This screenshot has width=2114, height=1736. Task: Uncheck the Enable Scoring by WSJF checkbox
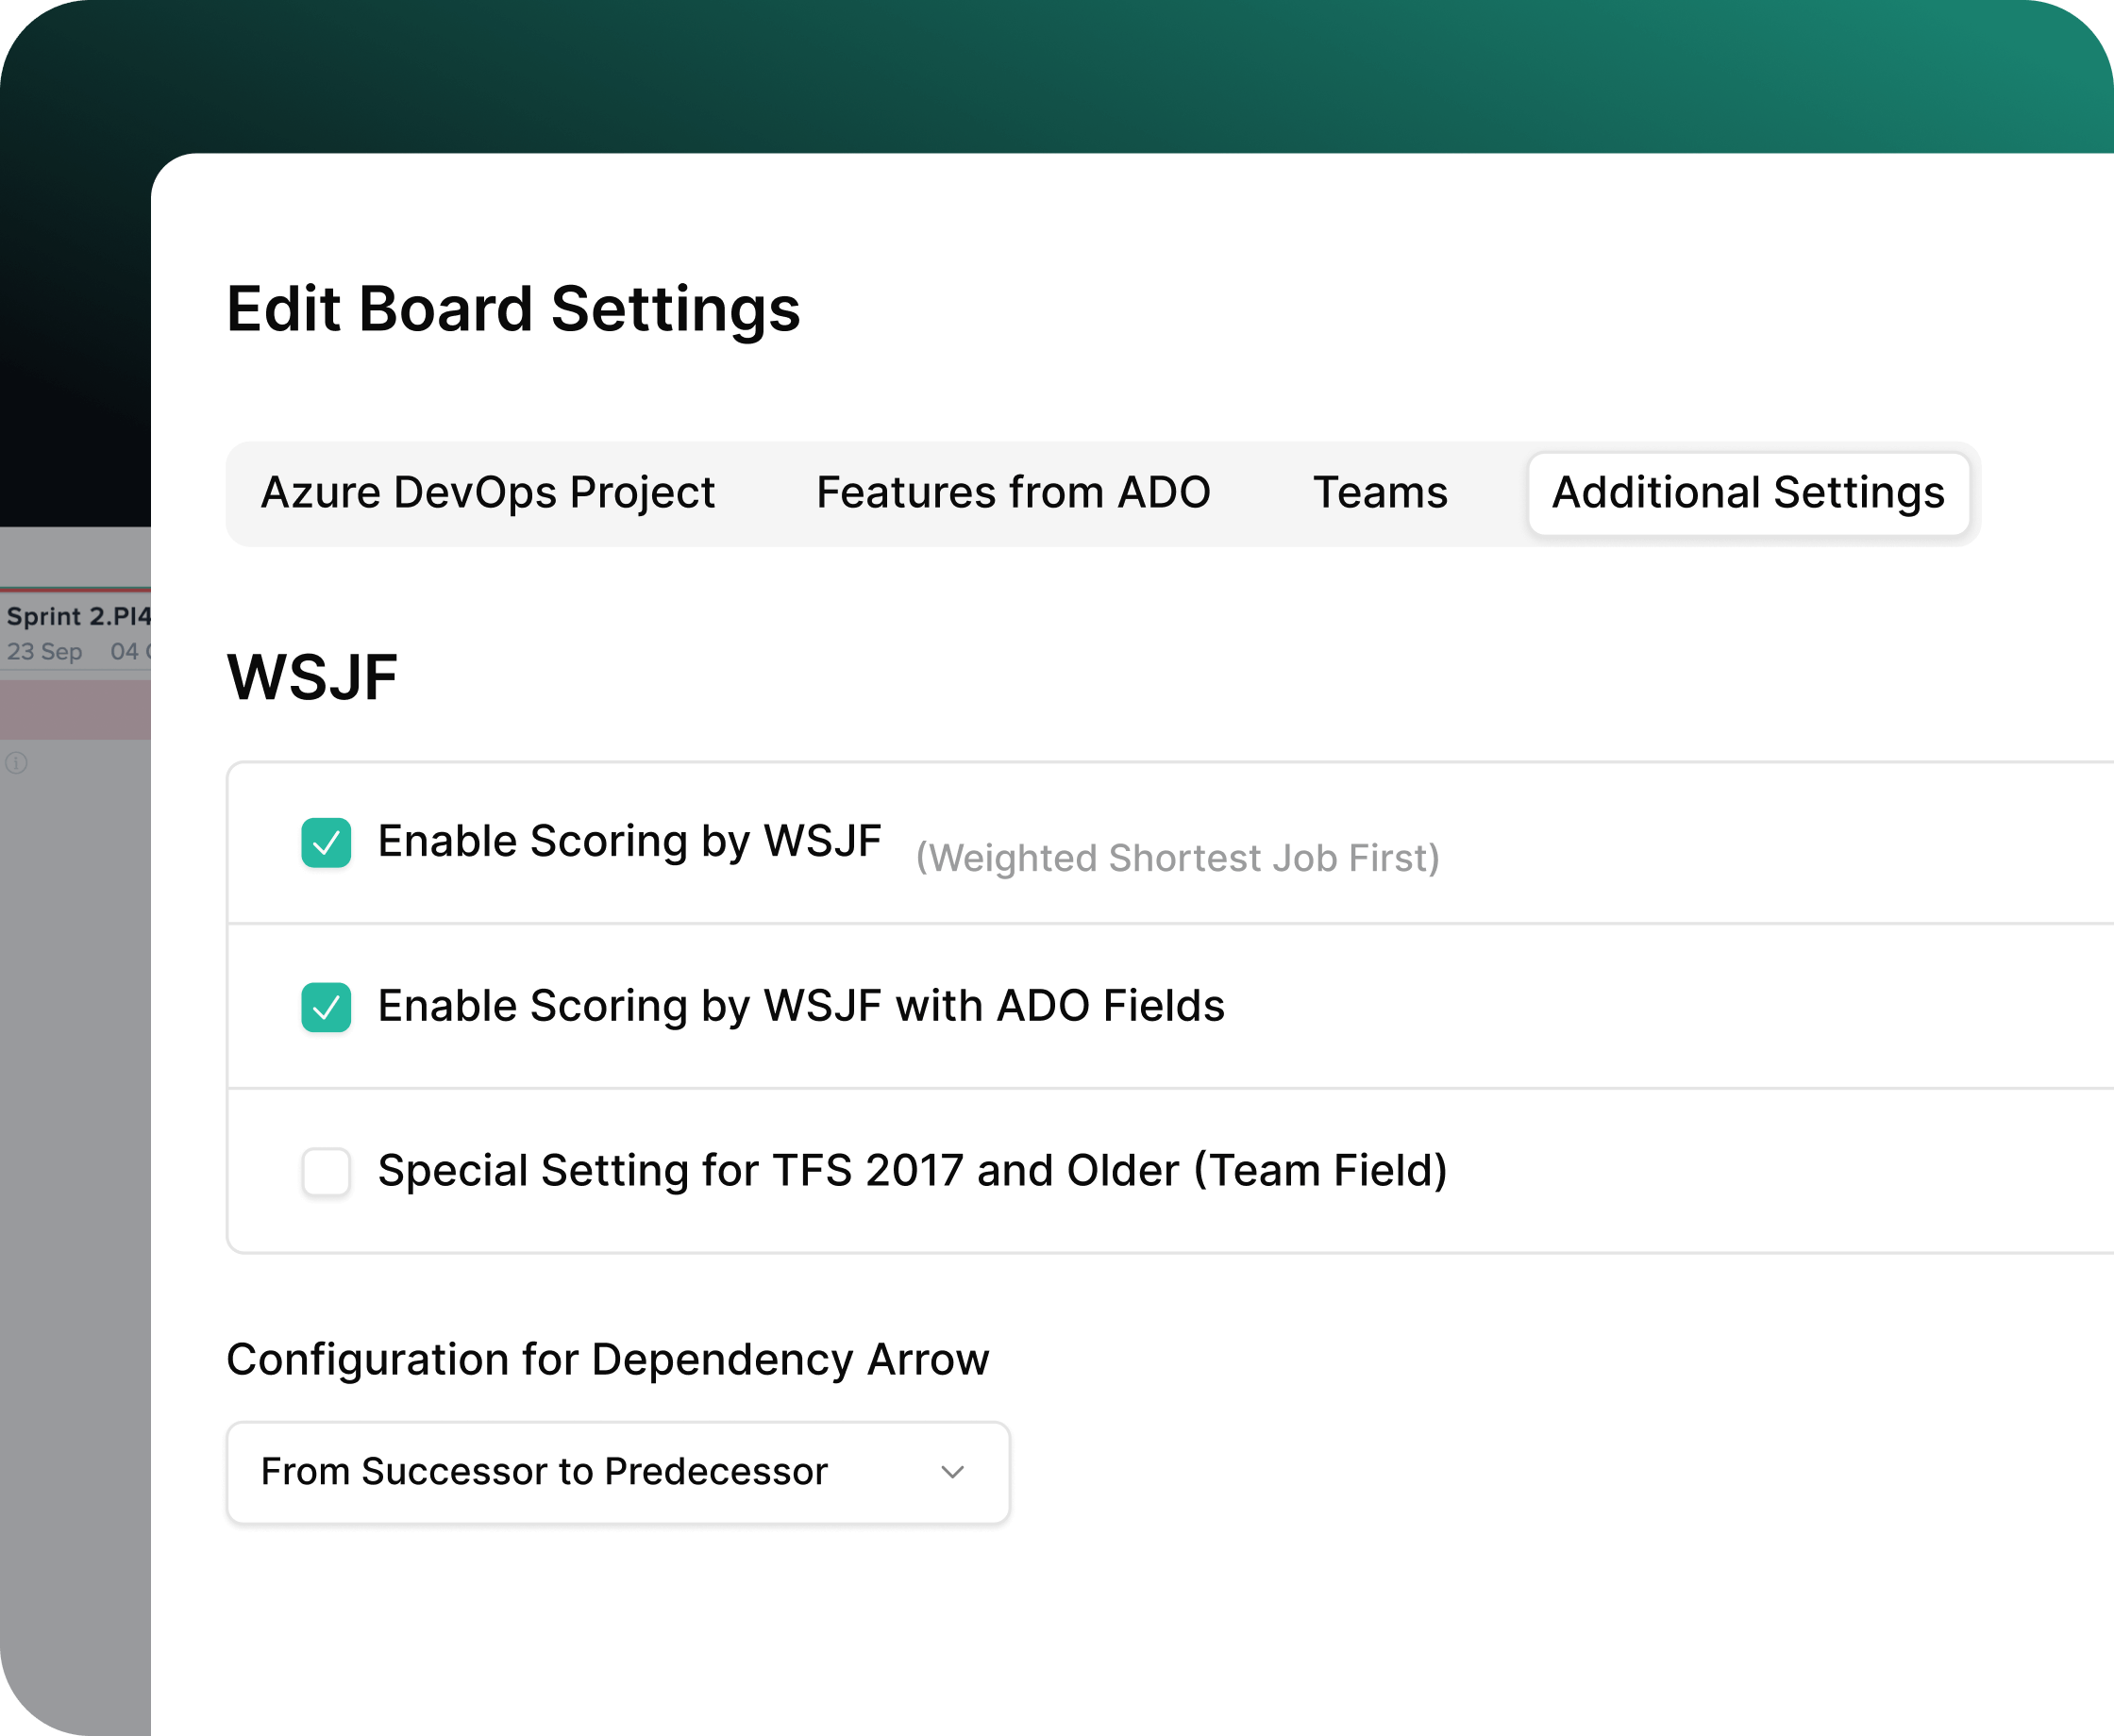[326, 842]
